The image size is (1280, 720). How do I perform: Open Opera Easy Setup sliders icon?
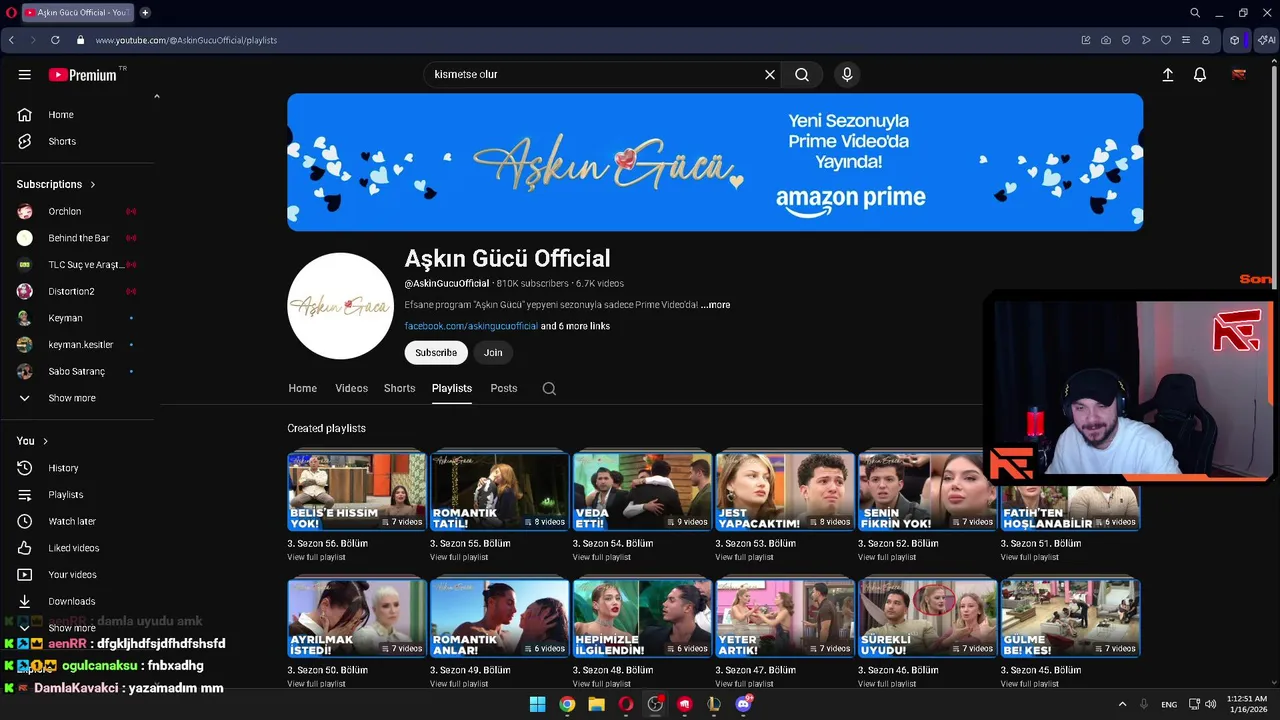point(1186,40)
